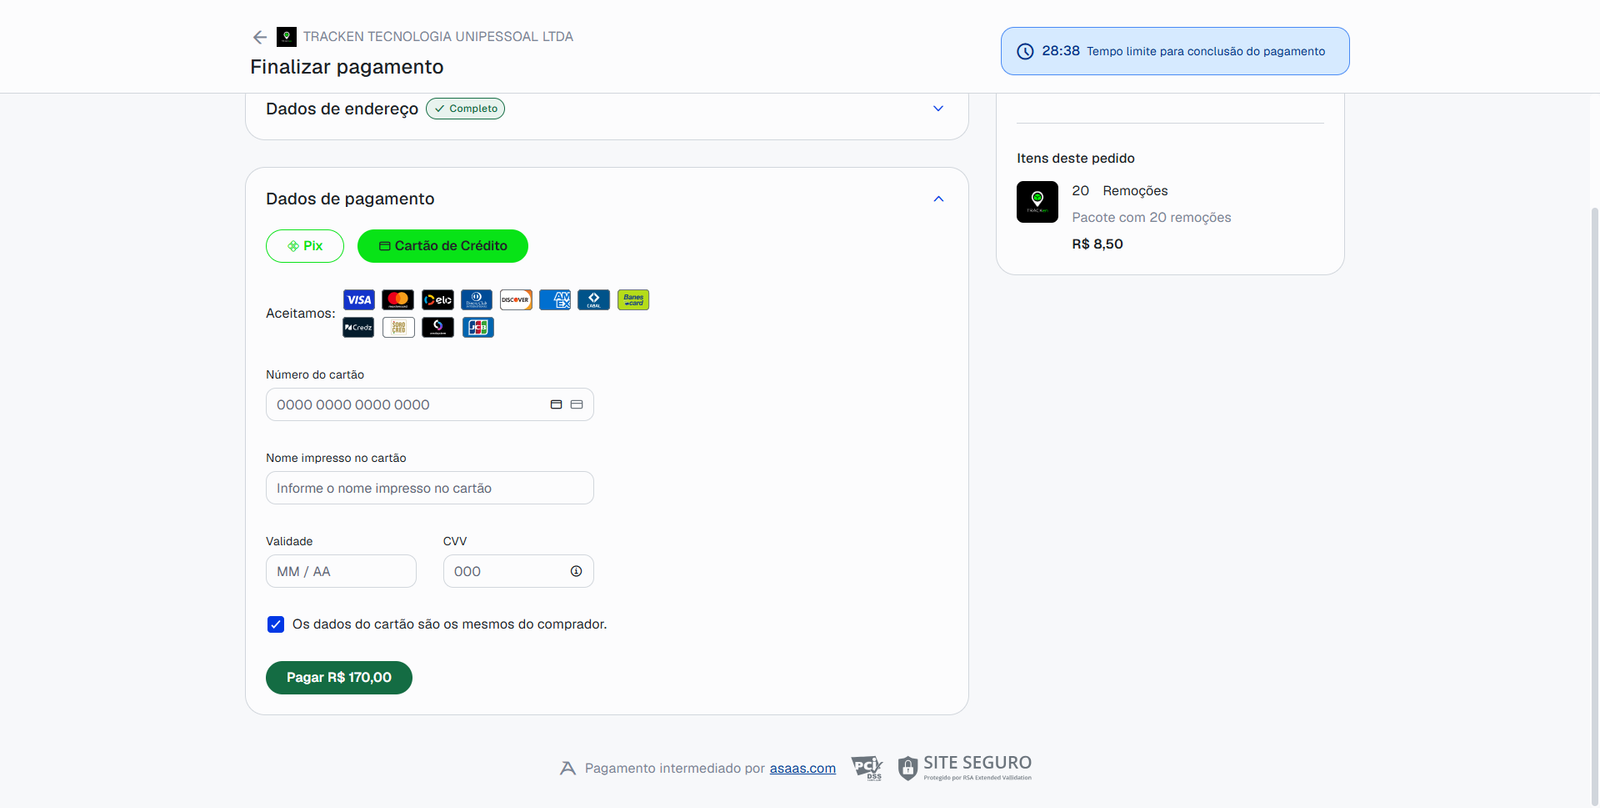The image size is (1600, 808).
Task: Click the PCI DSS badge
Action: click(x=867, y=768)
